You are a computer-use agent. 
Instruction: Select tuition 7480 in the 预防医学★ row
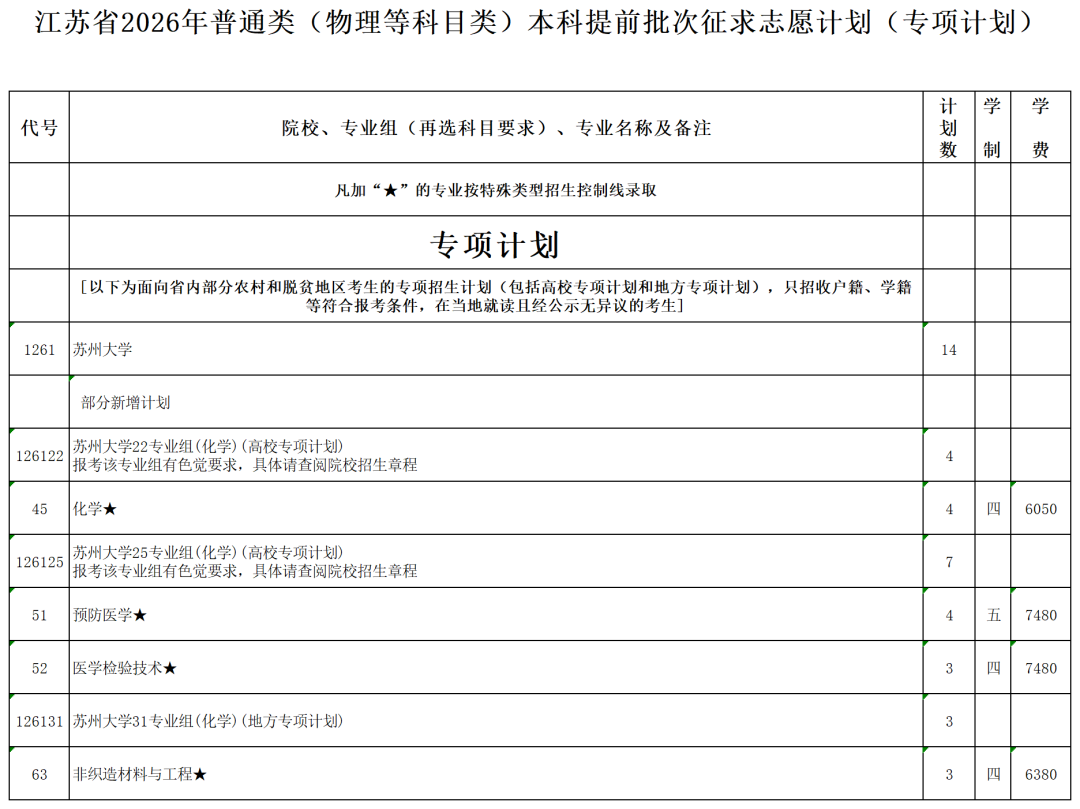[1041, 614]
